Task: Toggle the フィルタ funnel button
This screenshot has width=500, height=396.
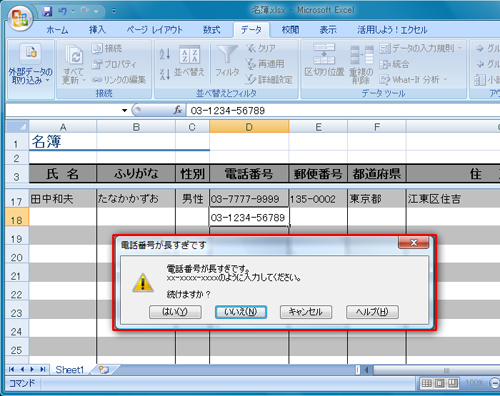Action: click(227, 61)
